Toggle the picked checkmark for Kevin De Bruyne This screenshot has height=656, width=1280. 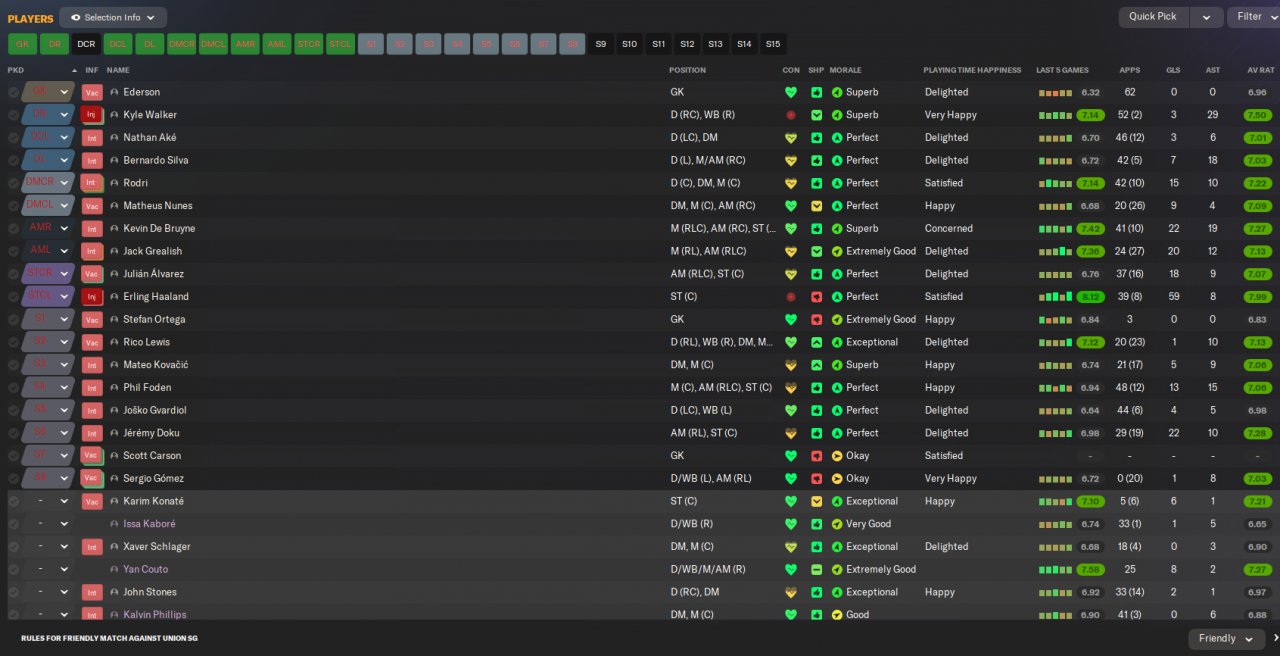click(x=13, y=228)
